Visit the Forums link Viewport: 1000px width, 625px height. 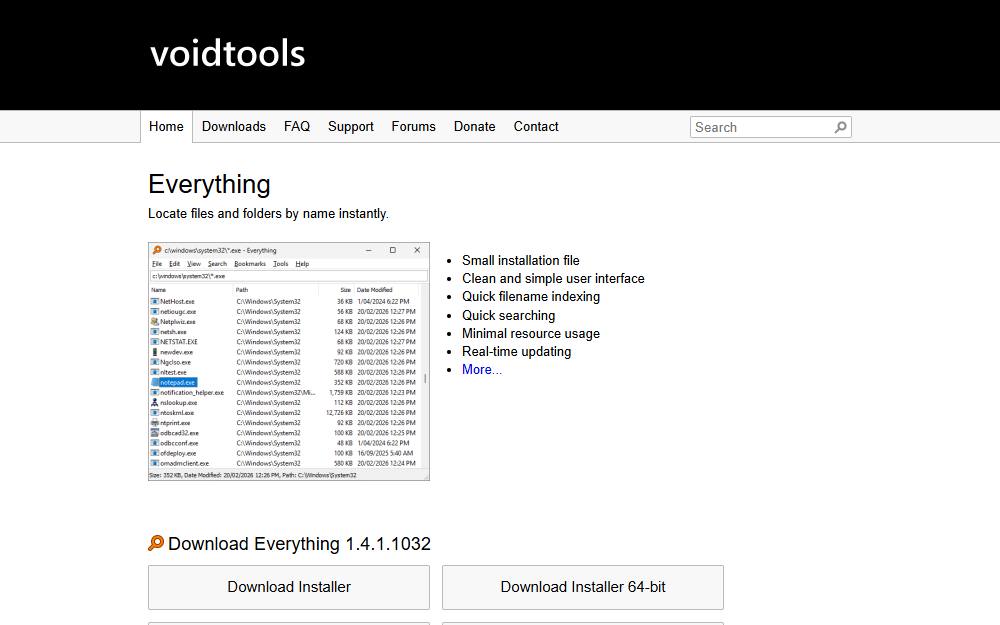click(x=413, y=126)
